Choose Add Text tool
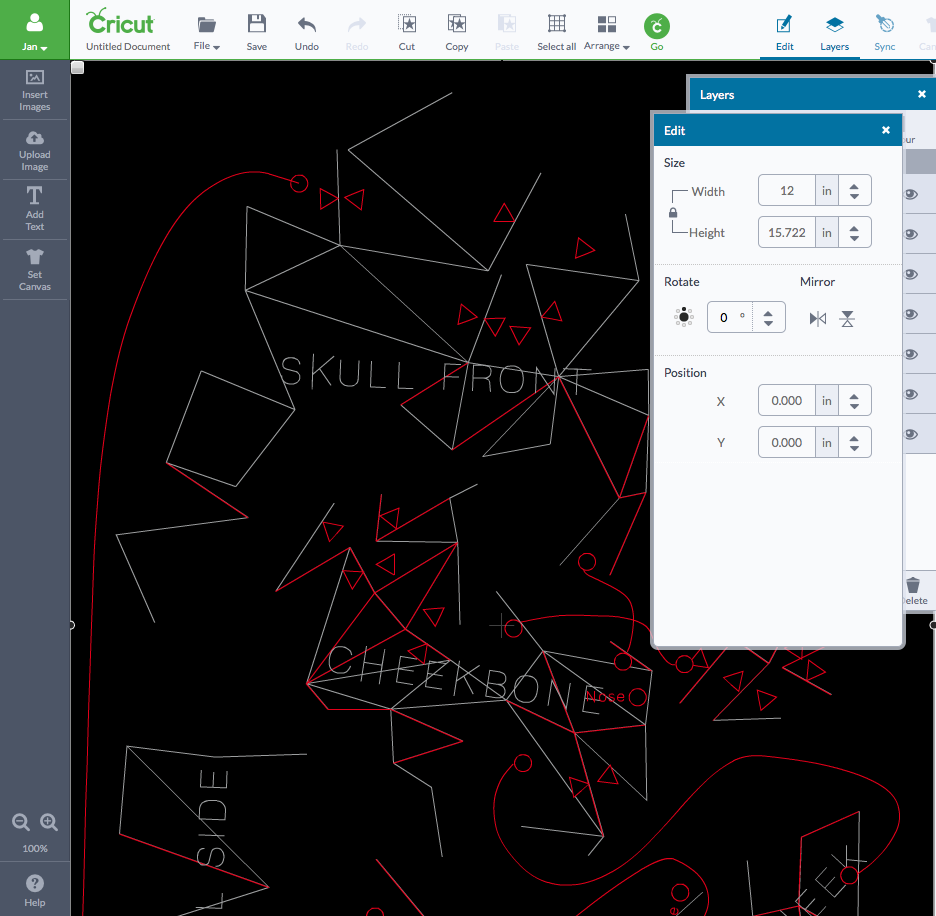Screen dimensions: 936x916 point(35,209)
